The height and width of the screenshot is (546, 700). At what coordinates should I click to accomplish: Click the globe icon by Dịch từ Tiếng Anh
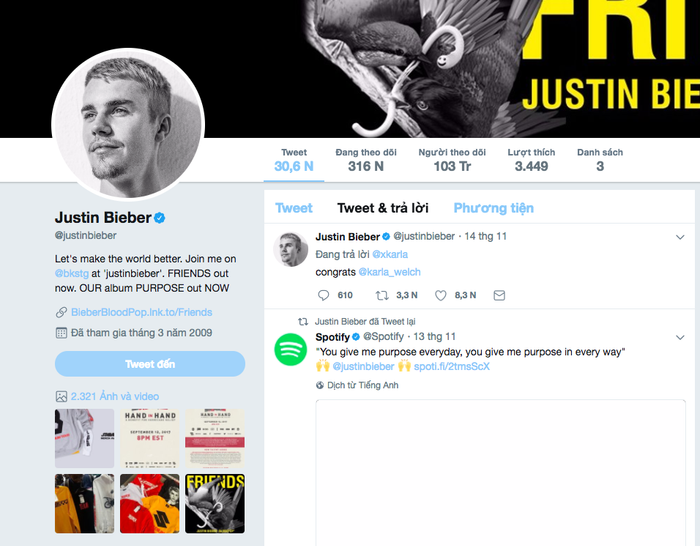click(320, 385)
